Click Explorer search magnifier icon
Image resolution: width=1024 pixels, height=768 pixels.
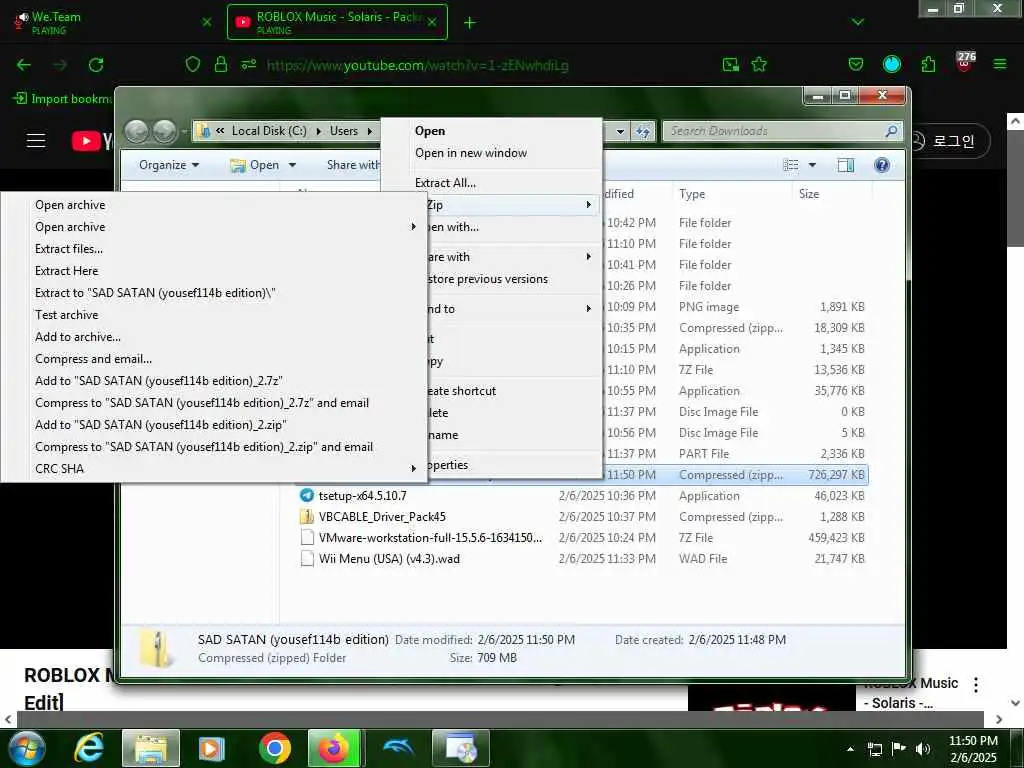tap(891, 131)
